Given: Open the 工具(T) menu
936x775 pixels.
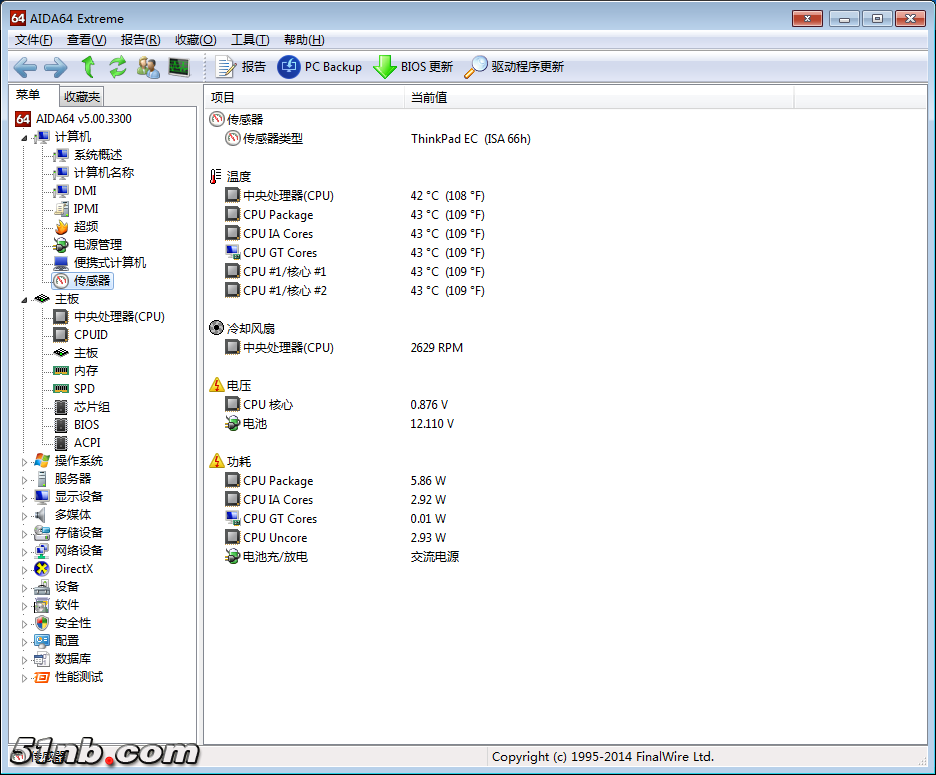Looking at the screenshot, I should tap(249, 40).
